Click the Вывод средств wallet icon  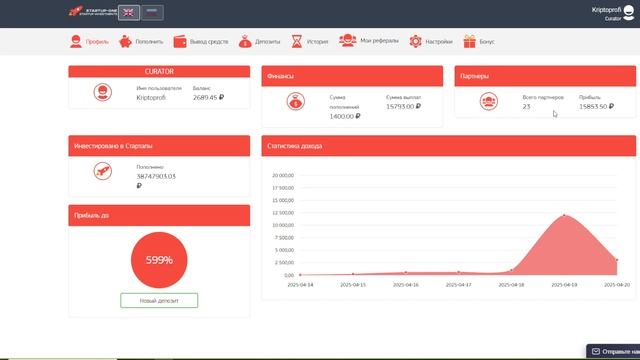click(x=180, y=41)
